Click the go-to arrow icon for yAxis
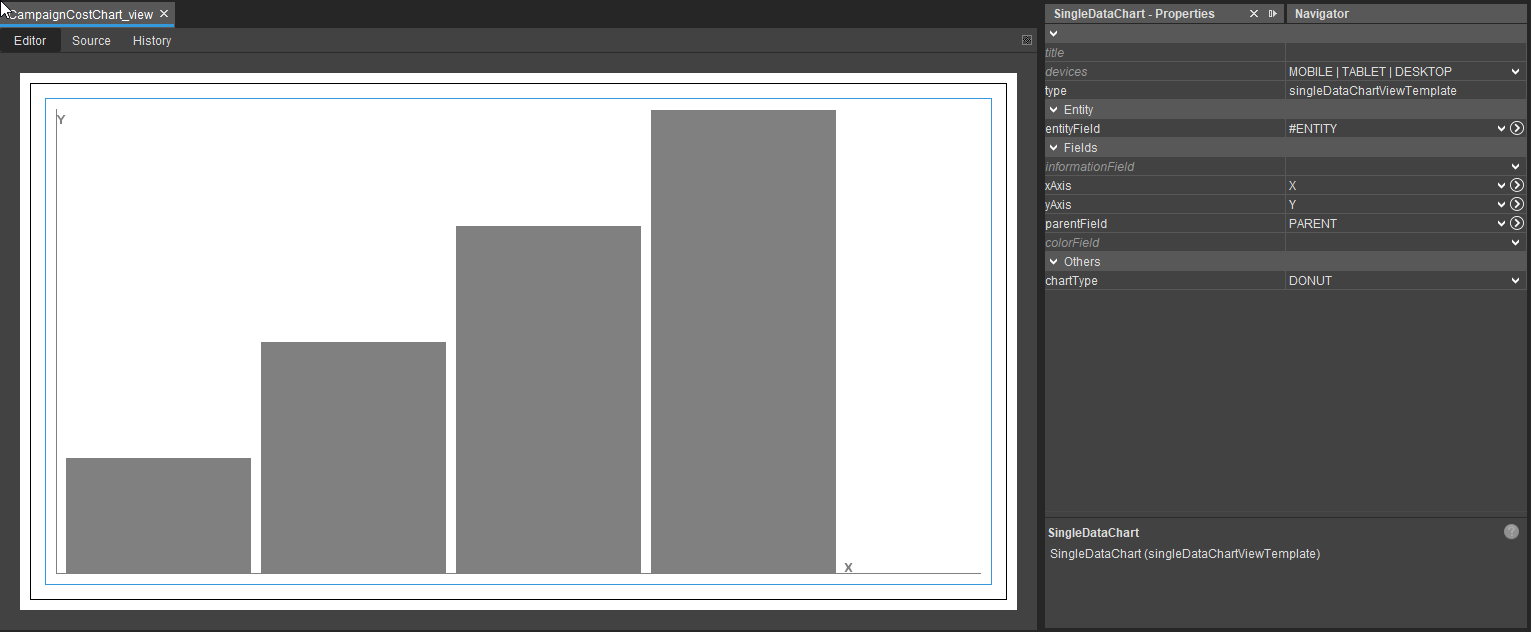 (x=1516, y=205)
